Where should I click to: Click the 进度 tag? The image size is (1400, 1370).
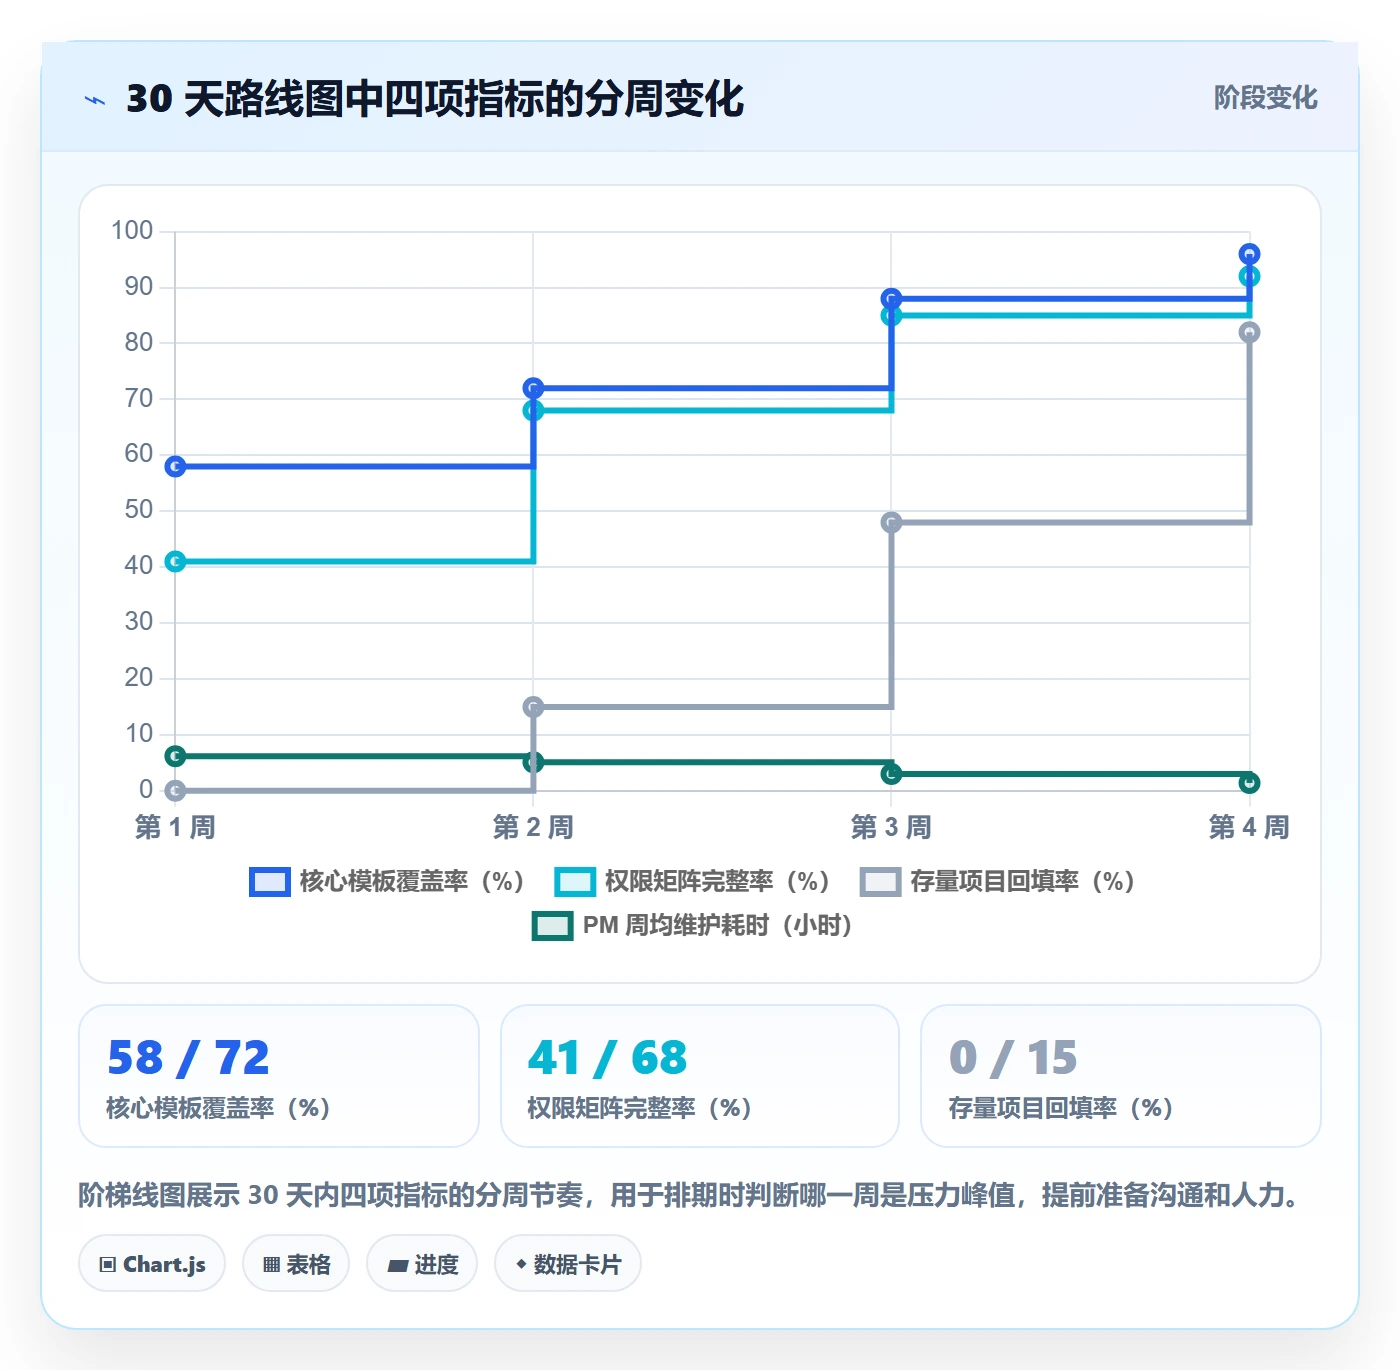[x=422, y=1264]
